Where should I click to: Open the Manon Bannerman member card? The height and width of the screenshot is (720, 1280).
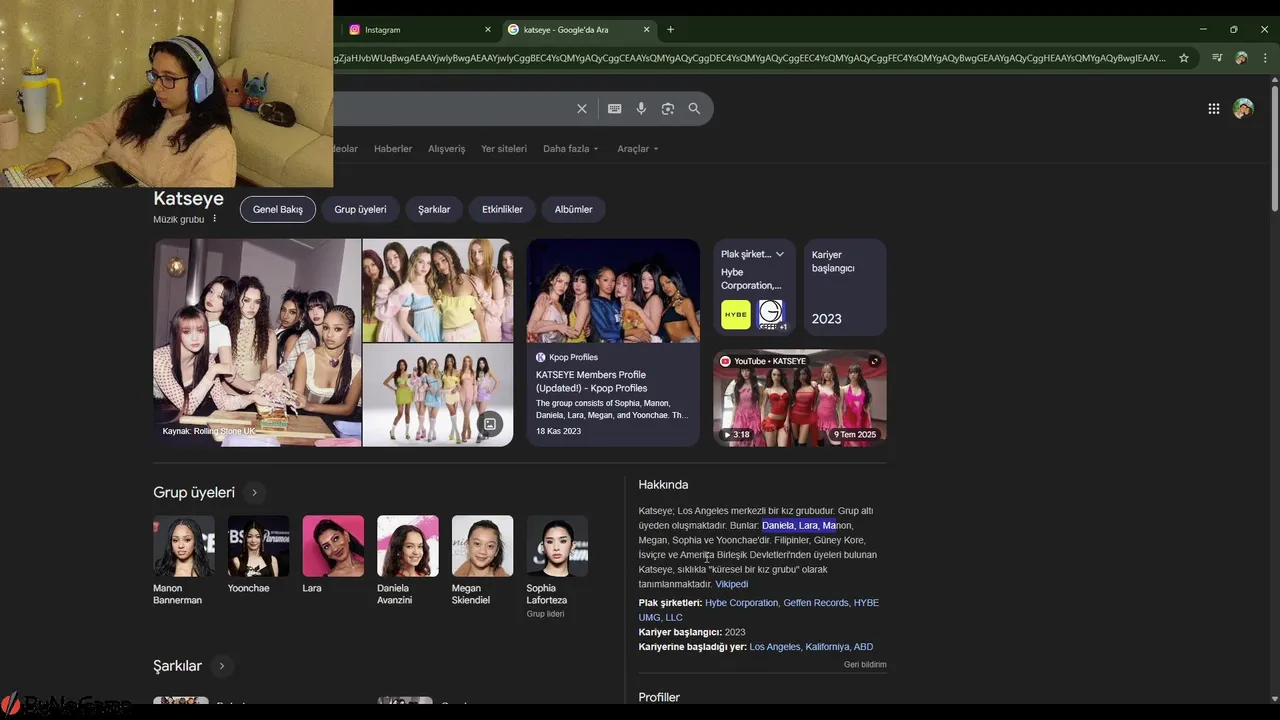click(184, 560)
